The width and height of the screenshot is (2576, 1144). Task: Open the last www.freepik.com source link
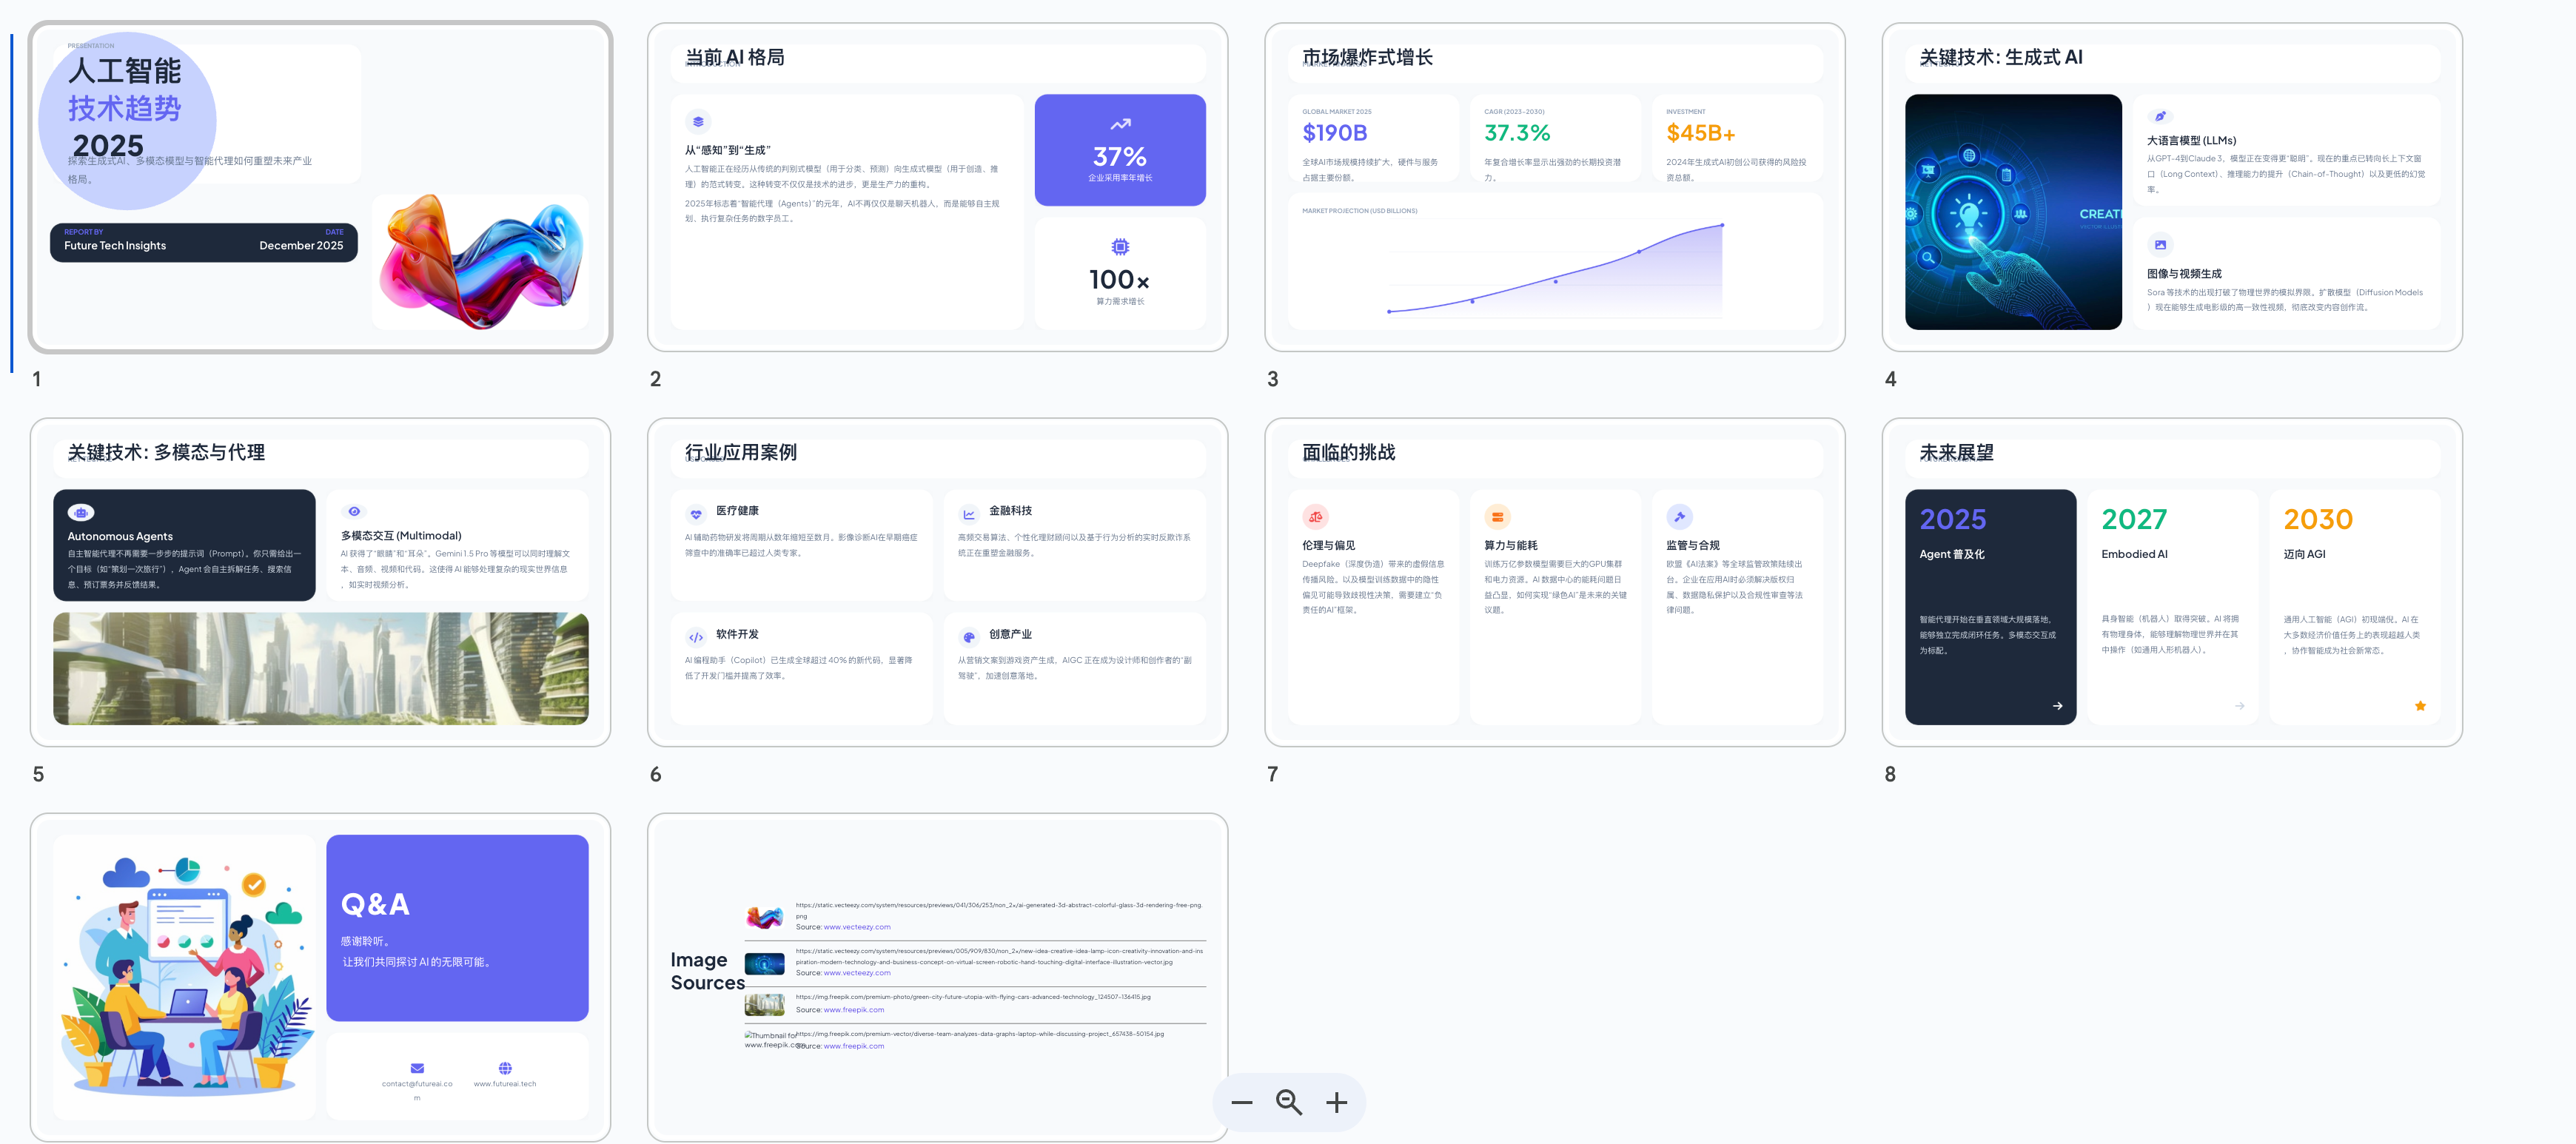tap(853, 1046)
